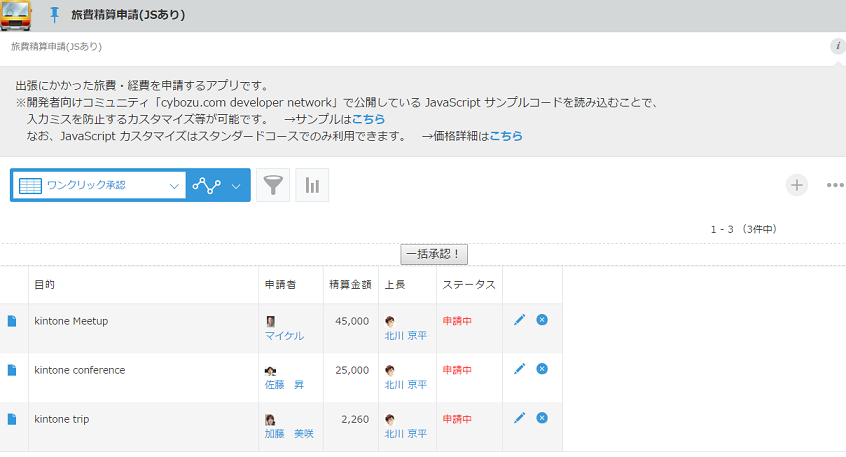
Task: Click the 1 - 3 (3件中) record count
Action: coord(744,229)
